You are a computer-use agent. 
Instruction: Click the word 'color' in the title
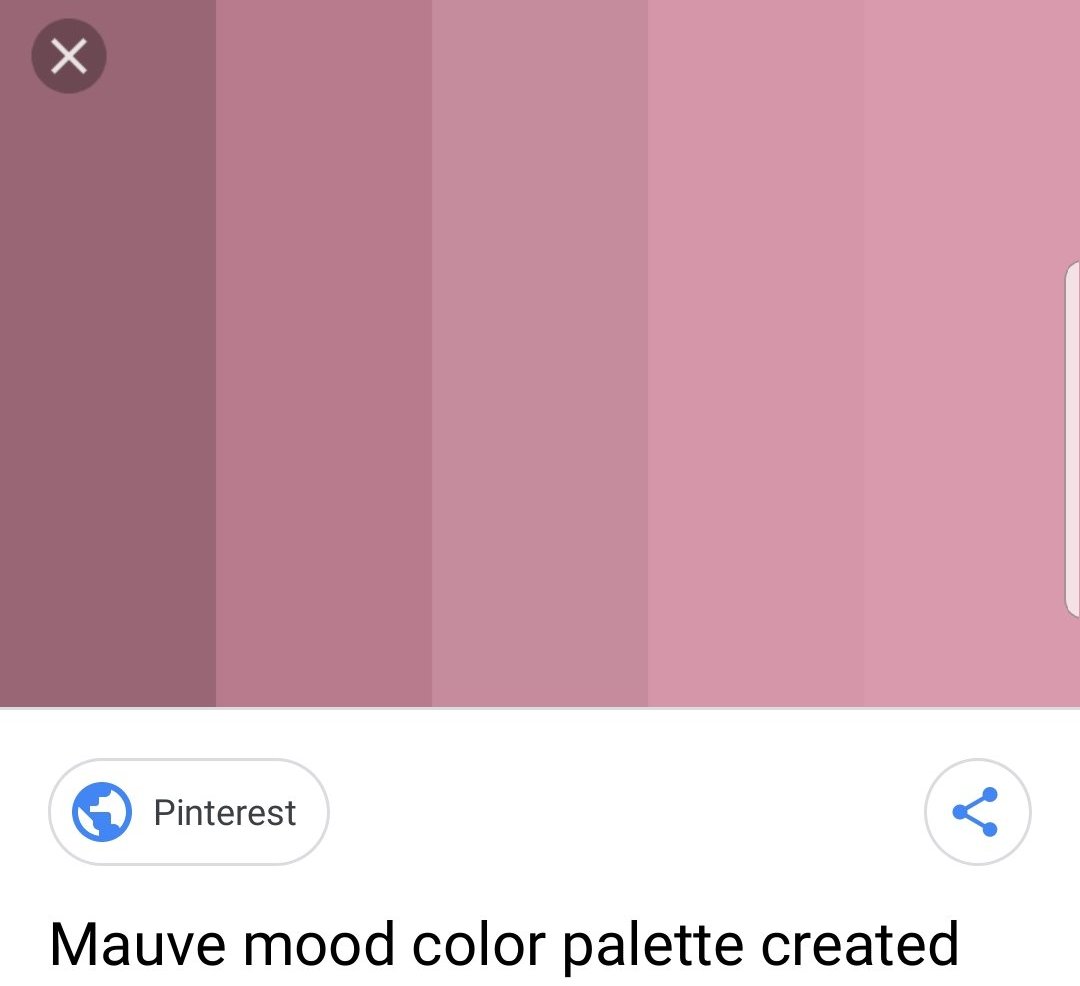coord(479,945)
